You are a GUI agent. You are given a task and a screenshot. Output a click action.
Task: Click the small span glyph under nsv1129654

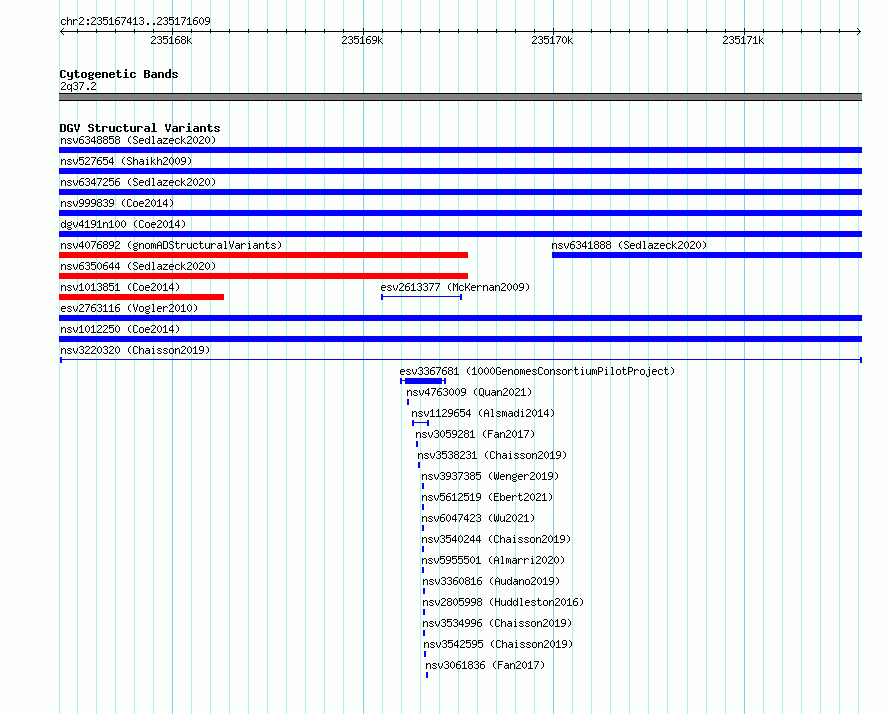420,423
